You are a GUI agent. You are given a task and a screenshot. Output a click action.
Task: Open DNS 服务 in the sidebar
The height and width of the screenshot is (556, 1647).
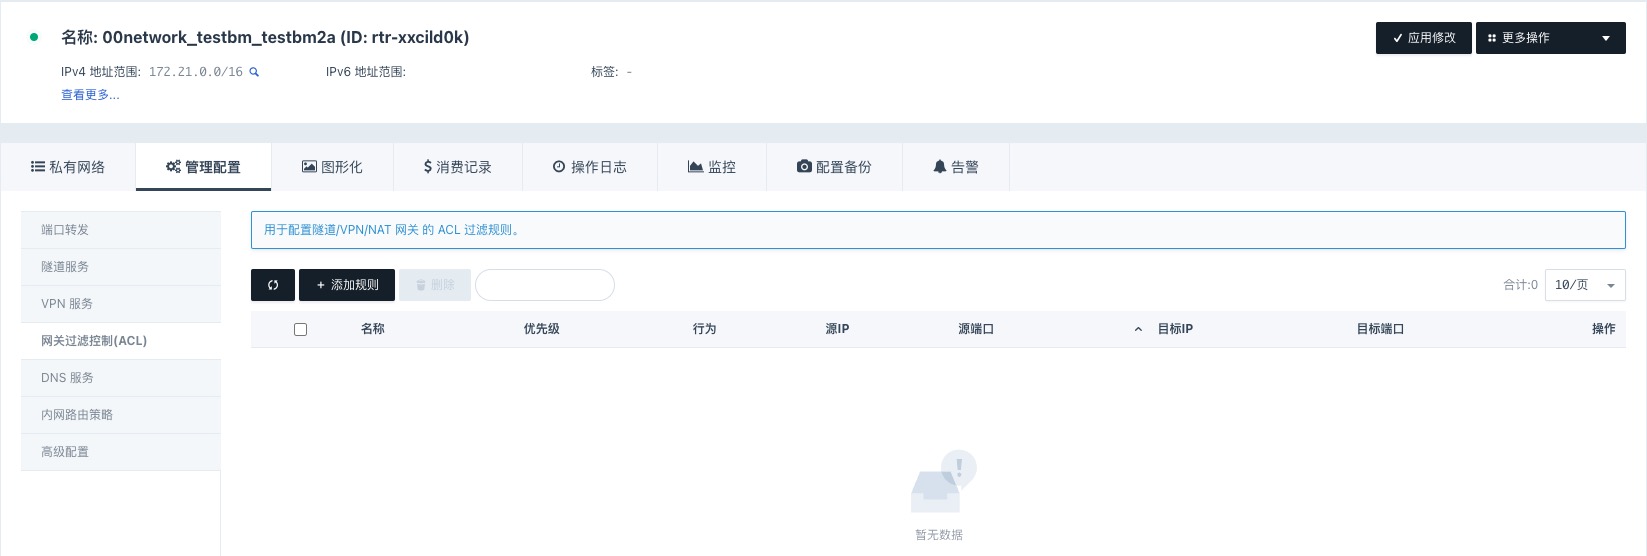tap(121, 378)
